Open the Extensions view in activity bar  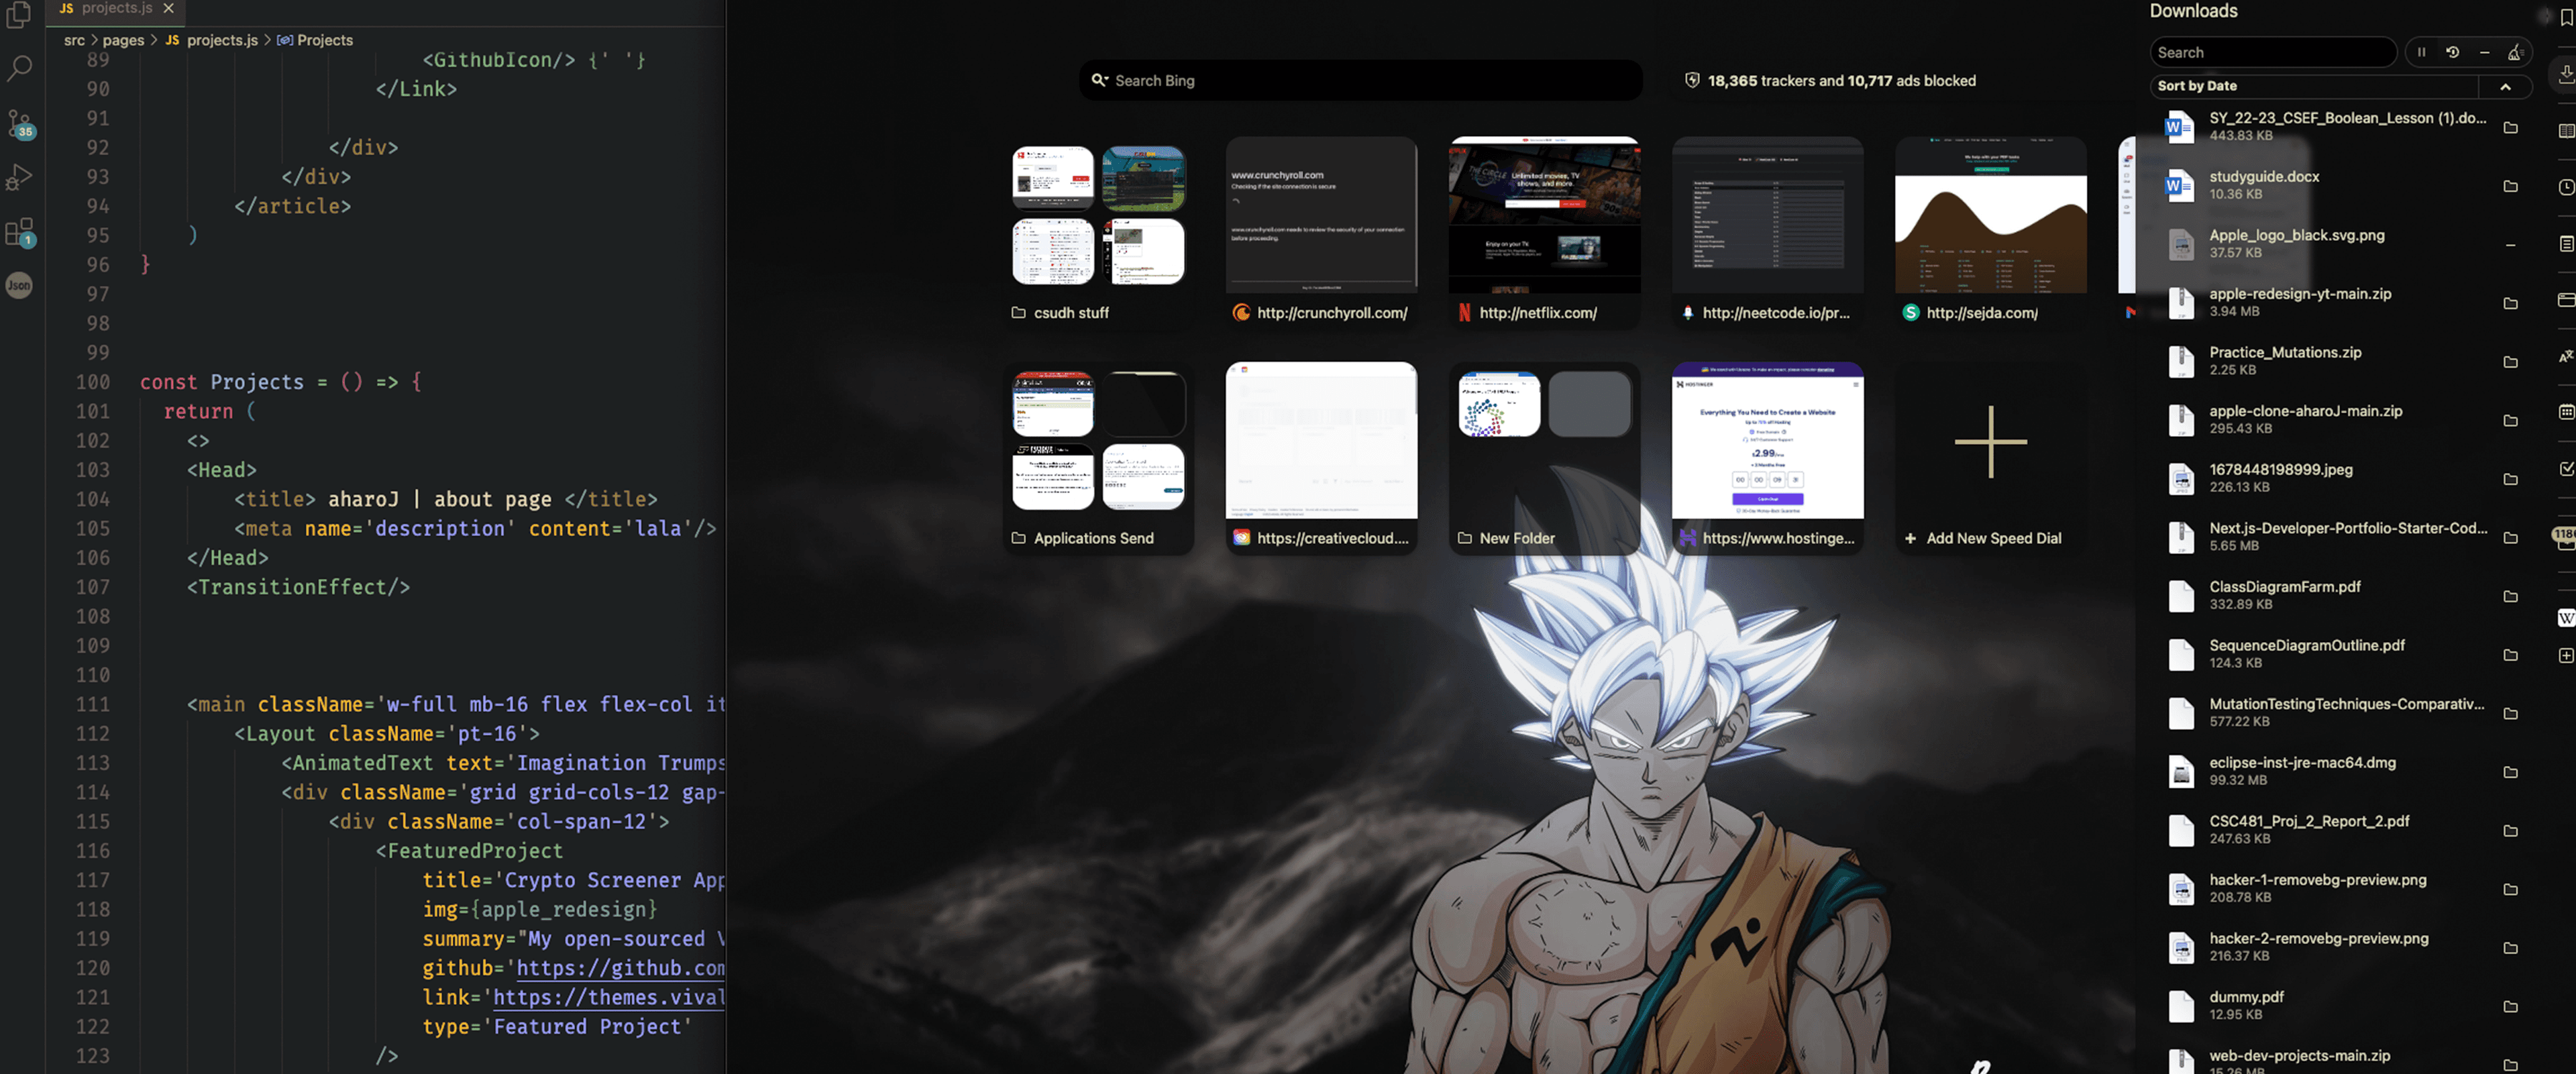tap(19, 233)
